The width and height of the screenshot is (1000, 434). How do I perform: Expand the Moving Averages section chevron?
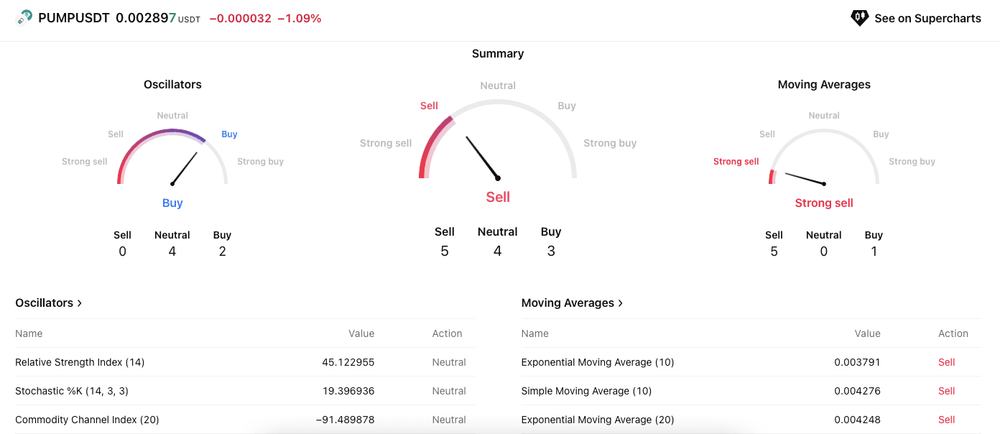[x=620, y=303]
